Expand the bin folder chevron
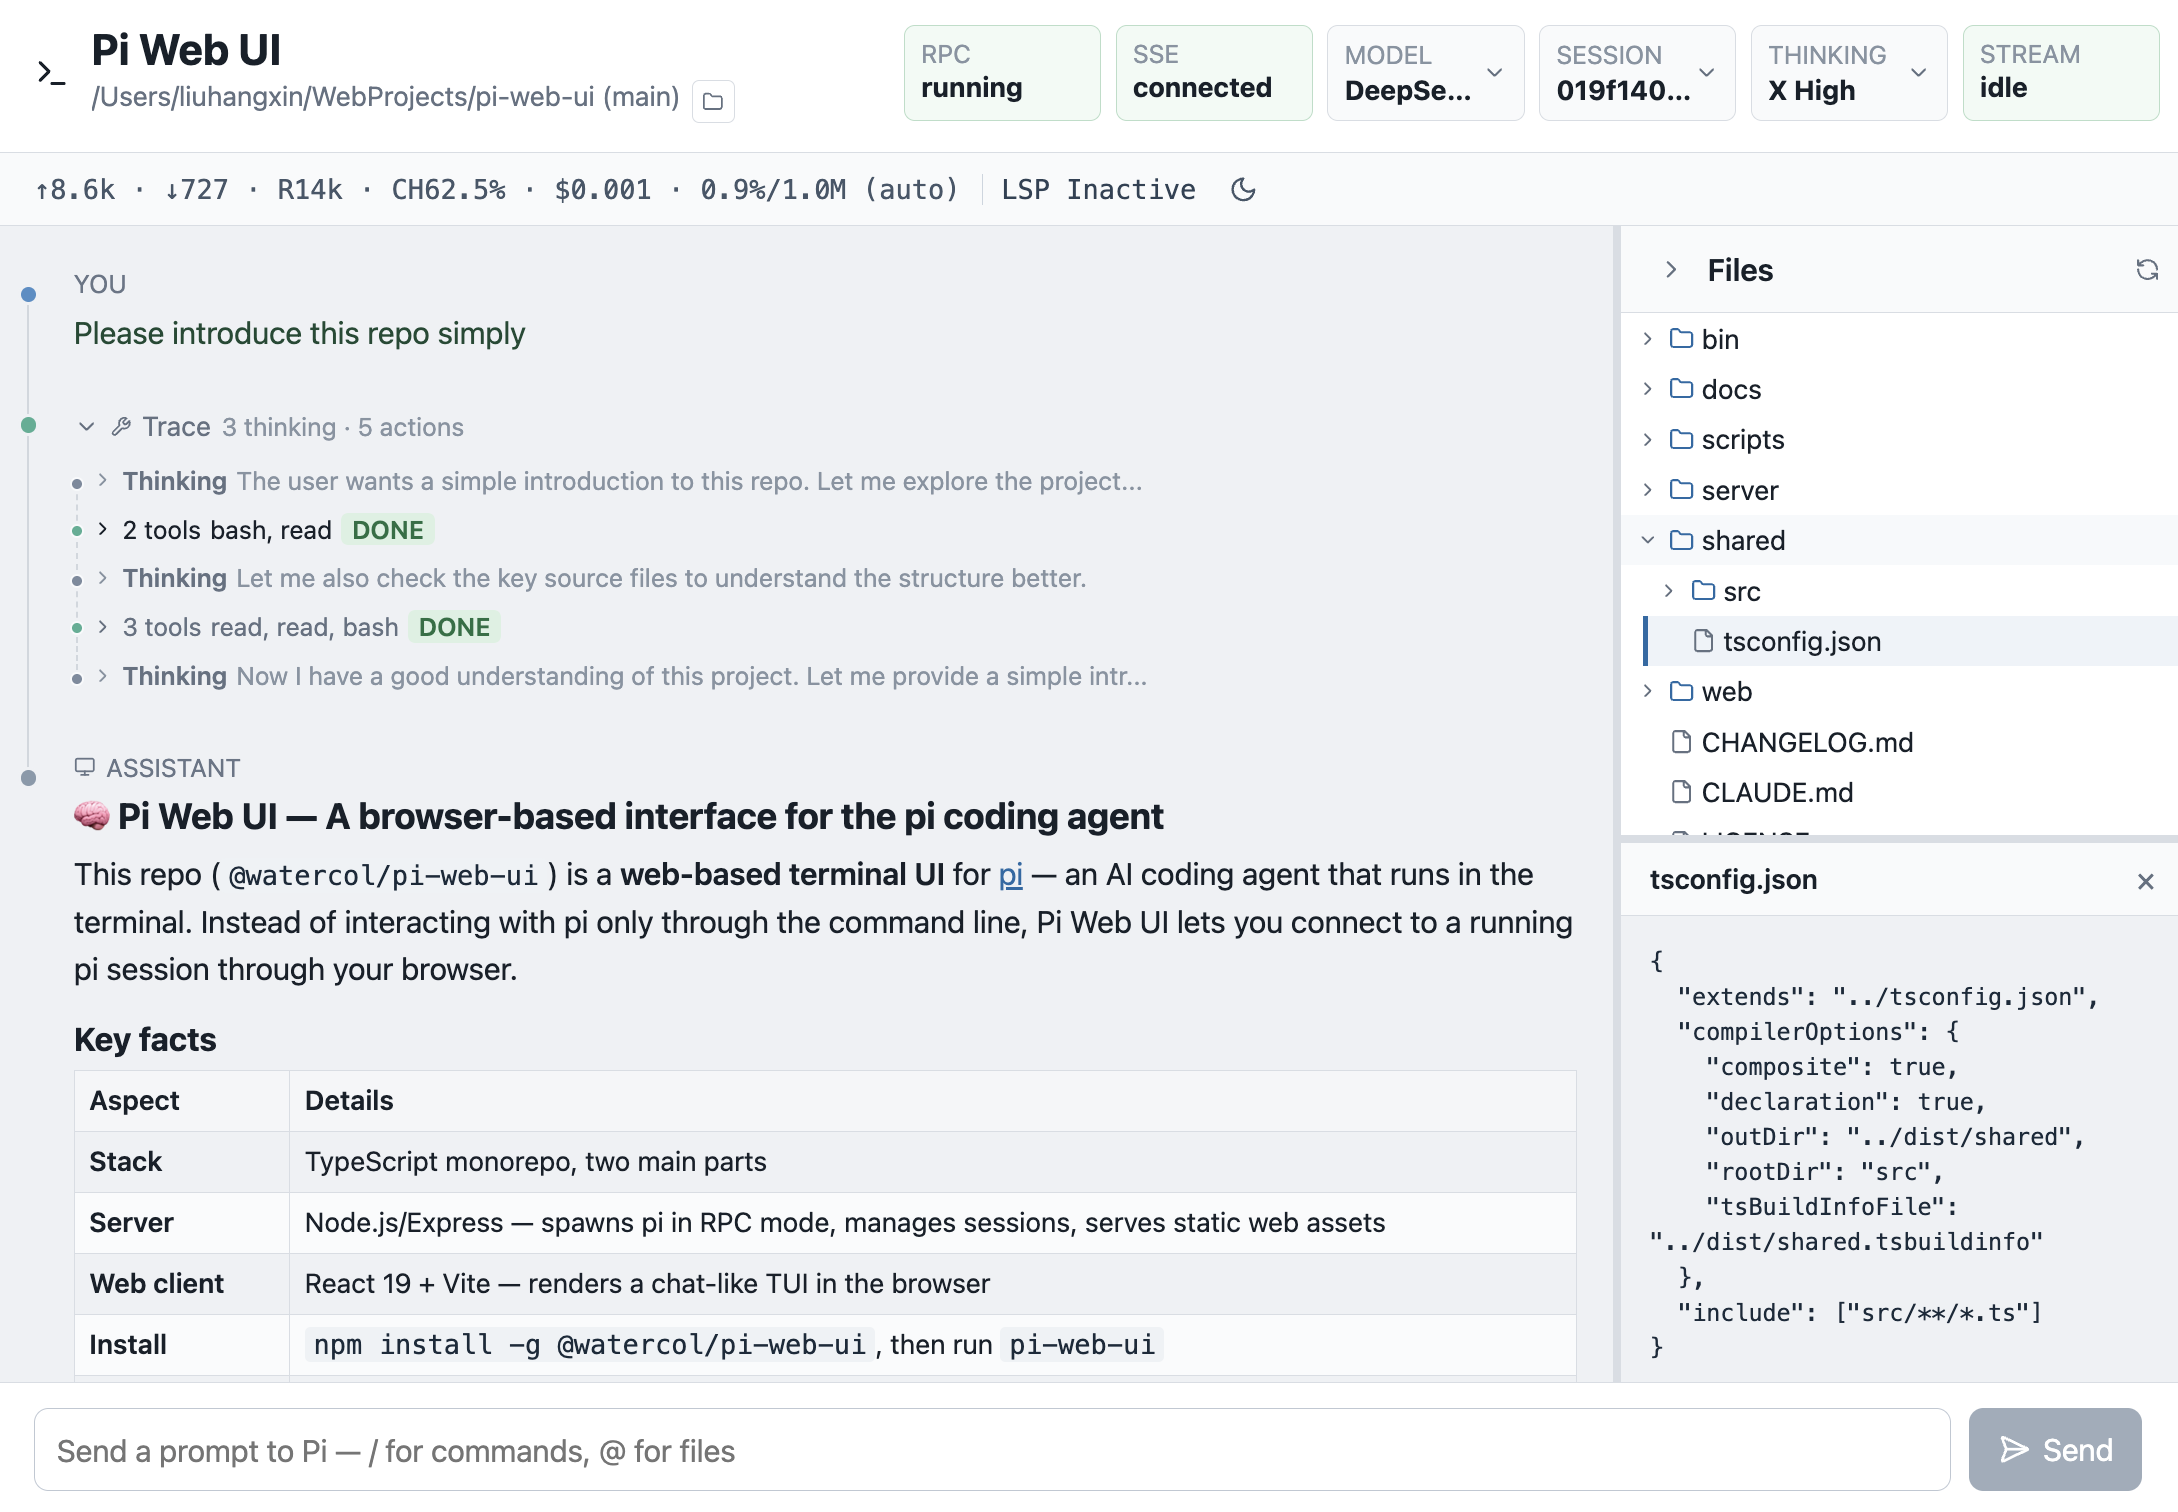Viewport: 2178px width, 1512px height. tap(1647, 339)
